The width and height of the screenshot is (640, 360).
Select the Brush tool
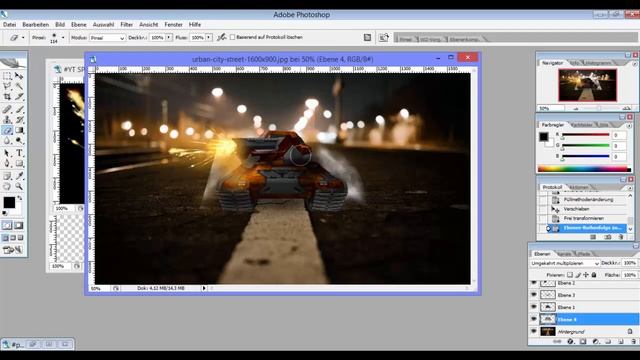19,109
